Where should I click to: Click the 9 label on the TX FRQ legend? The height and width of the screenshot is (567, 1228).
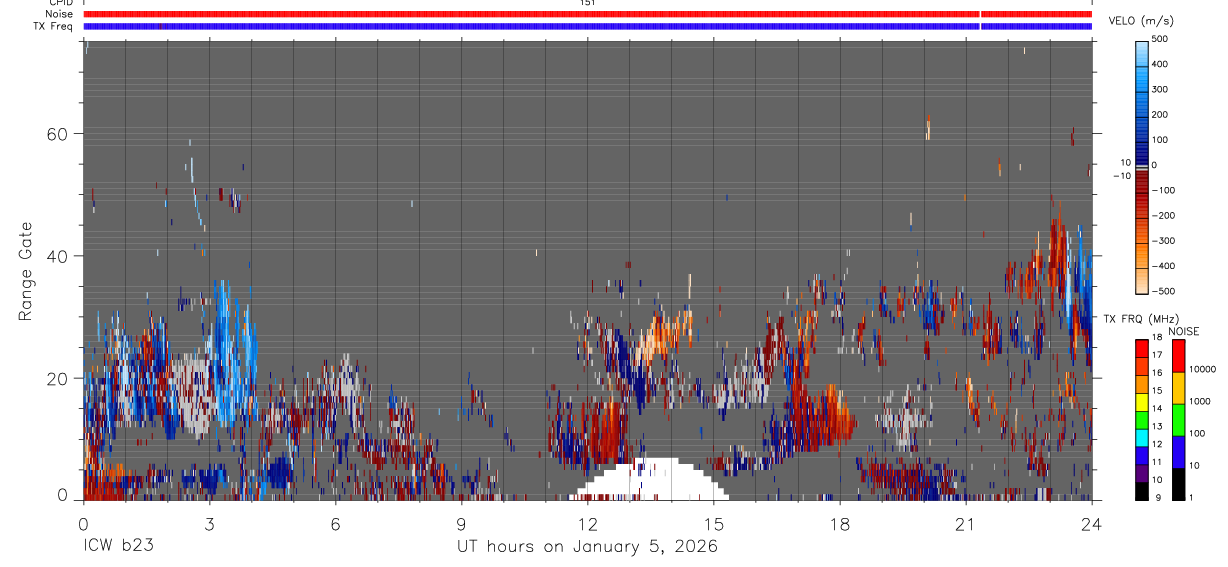click(1158, 497)
